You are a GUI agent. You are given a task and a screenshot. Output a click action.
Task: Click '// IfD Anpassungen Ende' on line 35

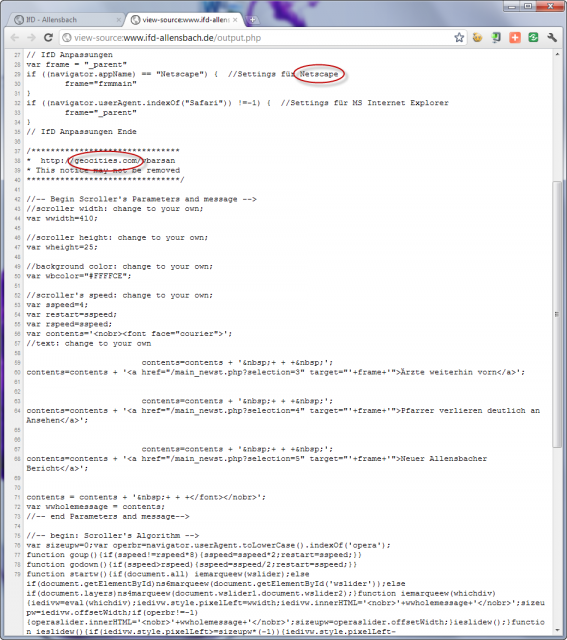(x=82, y=132)
